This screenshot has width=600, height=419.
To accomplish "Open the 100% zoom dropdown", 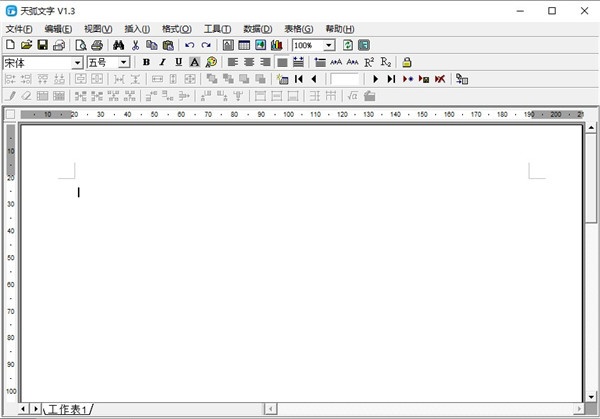I will pyautogui.click(x=328, y=45).
